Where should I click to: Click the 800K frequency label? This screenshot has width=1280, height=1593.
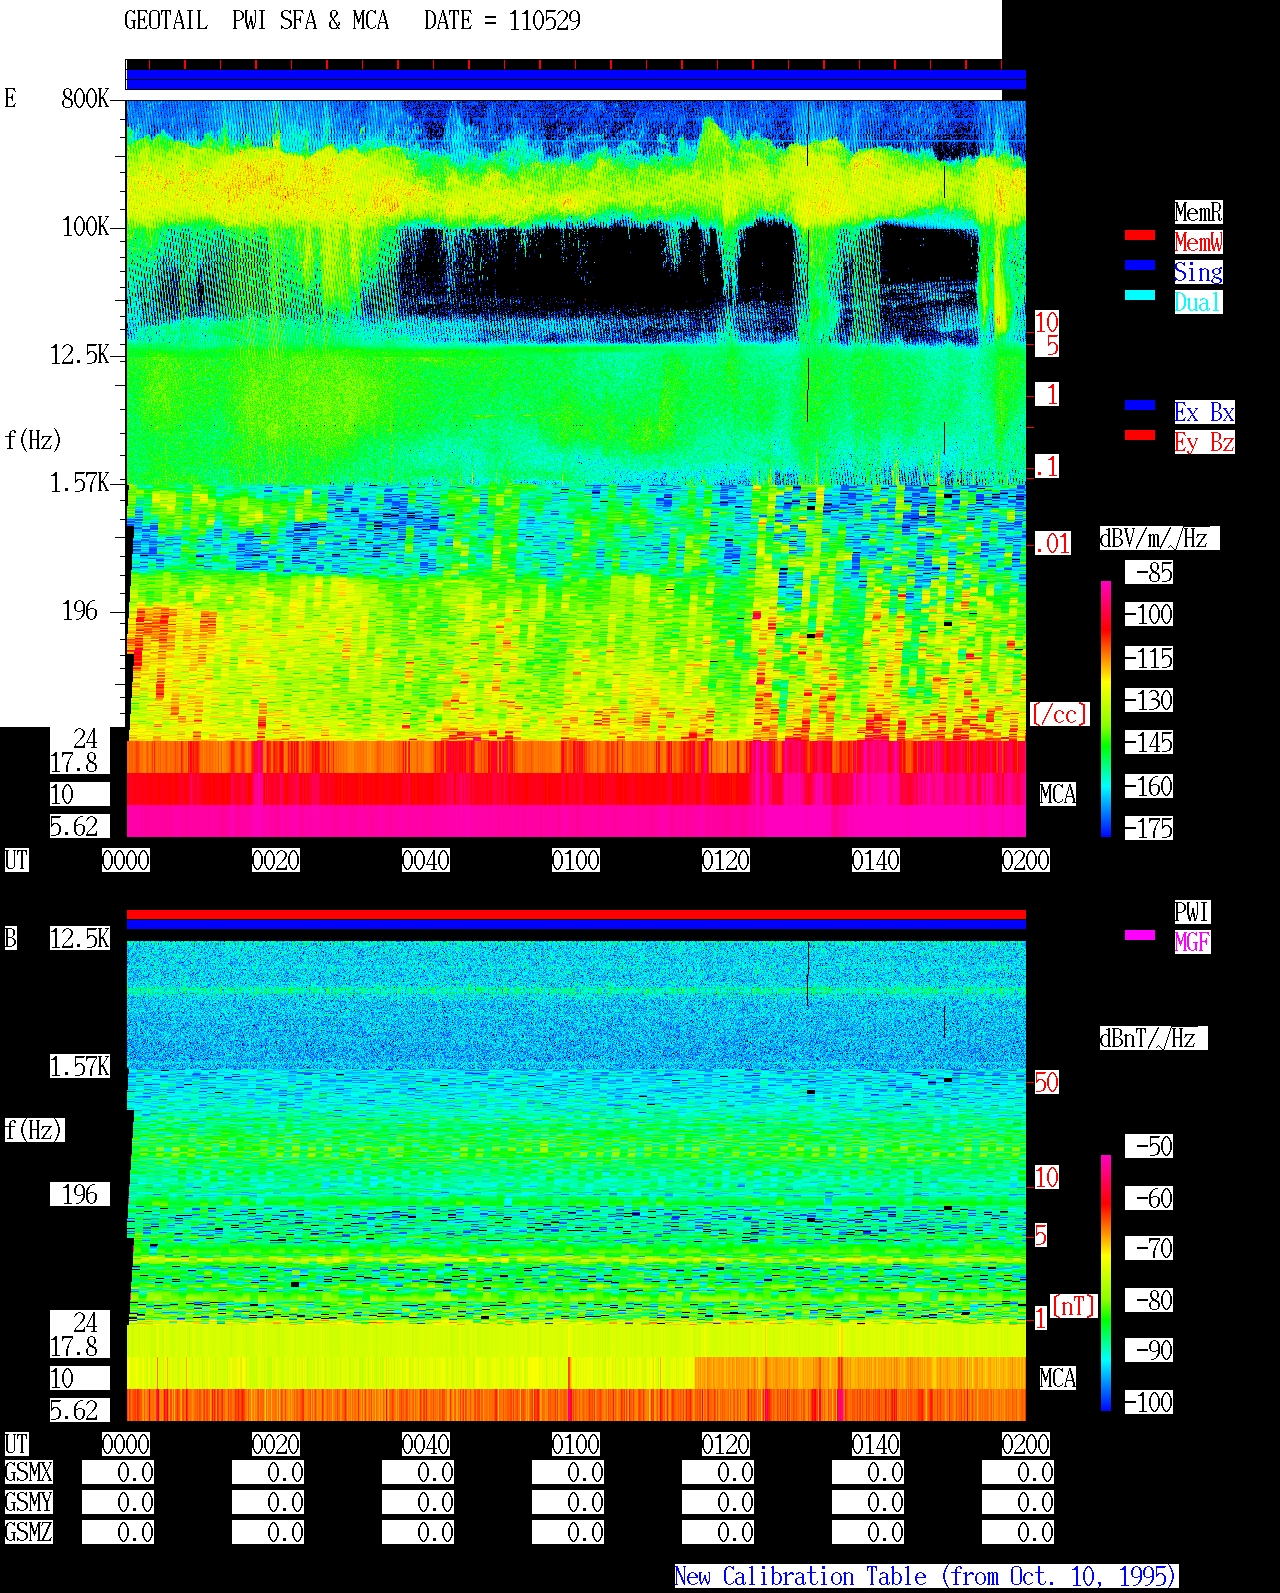tap(85, 98)
